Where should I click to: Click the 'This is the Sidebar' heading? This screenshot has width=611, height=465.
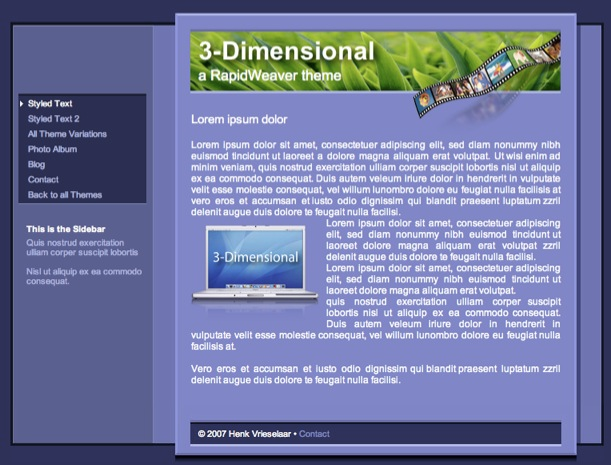coord(66,229)
